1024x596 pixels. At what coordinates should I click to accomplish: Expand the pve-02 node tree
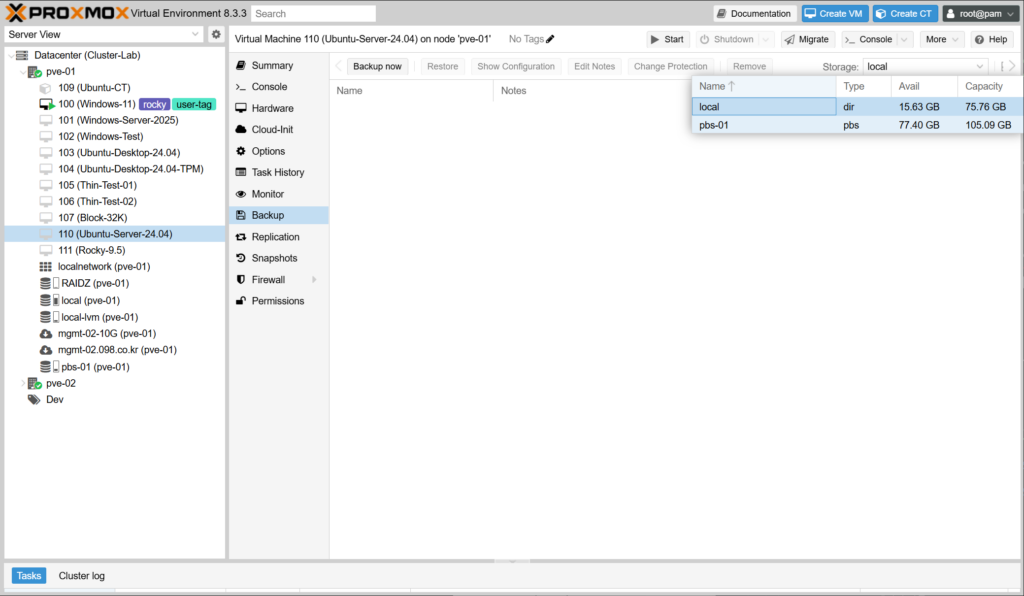[22, 383]
